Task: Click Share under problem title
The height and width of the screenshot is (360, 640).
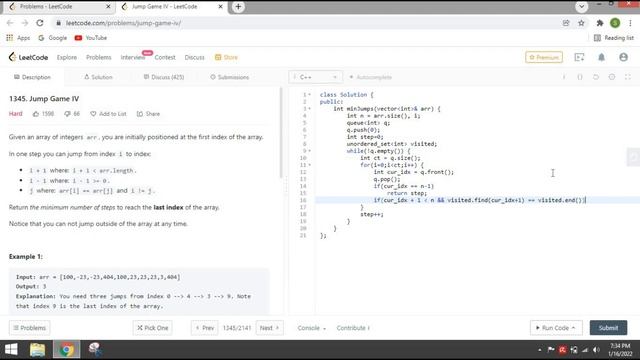Action: pos(148,114)
